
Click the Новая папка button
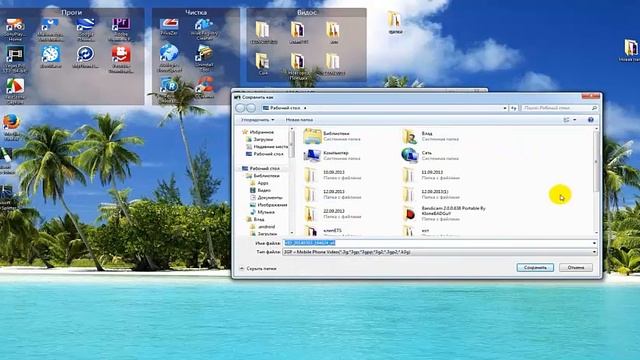299,120
